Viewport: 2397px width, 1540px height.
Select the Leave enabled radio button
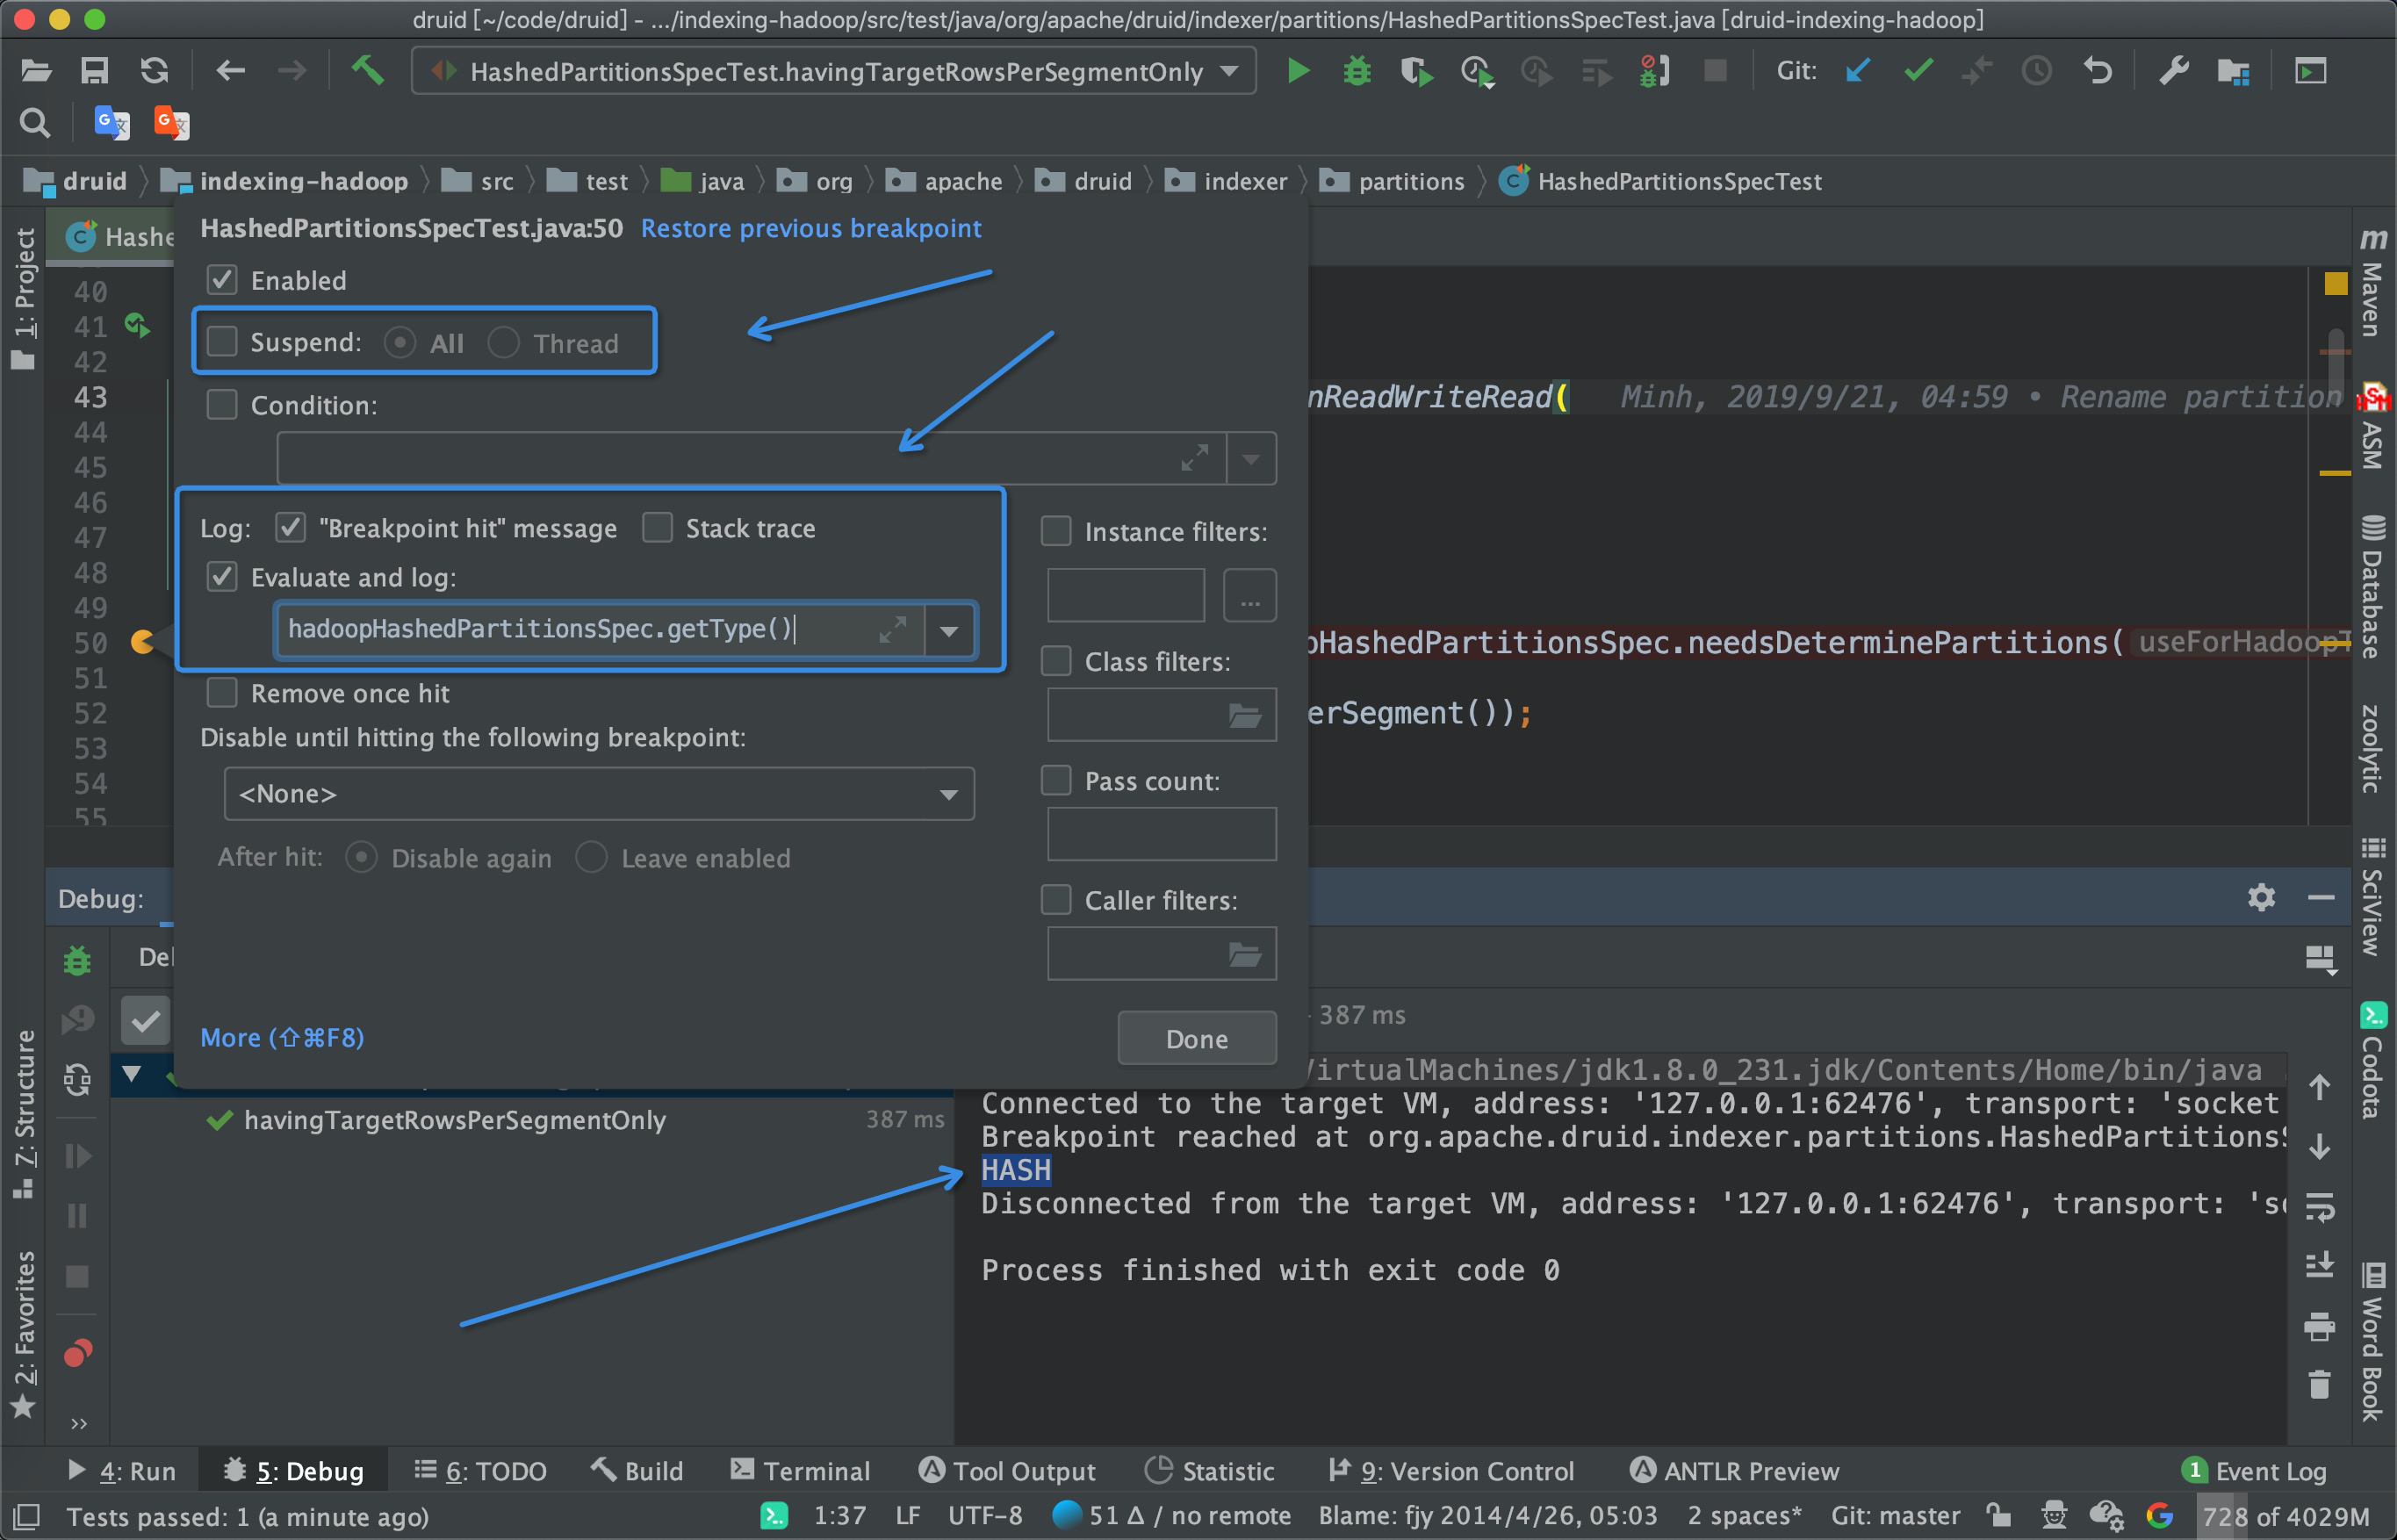pyautogui.click(x=592, y=857)
